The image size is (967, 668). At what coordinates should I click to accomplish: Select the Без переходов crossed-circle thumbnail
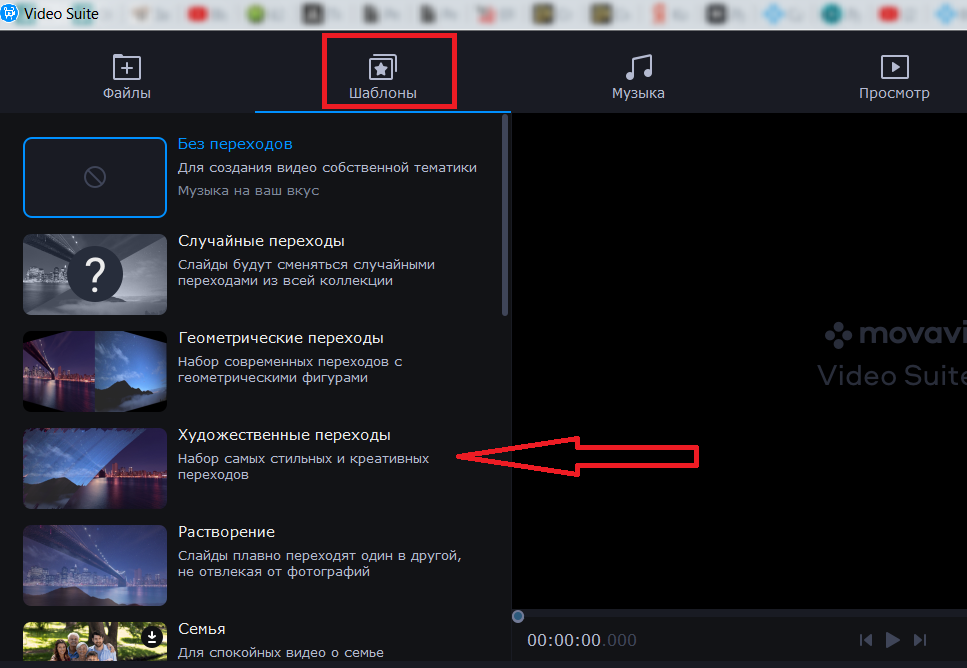[x=95, y=177]
